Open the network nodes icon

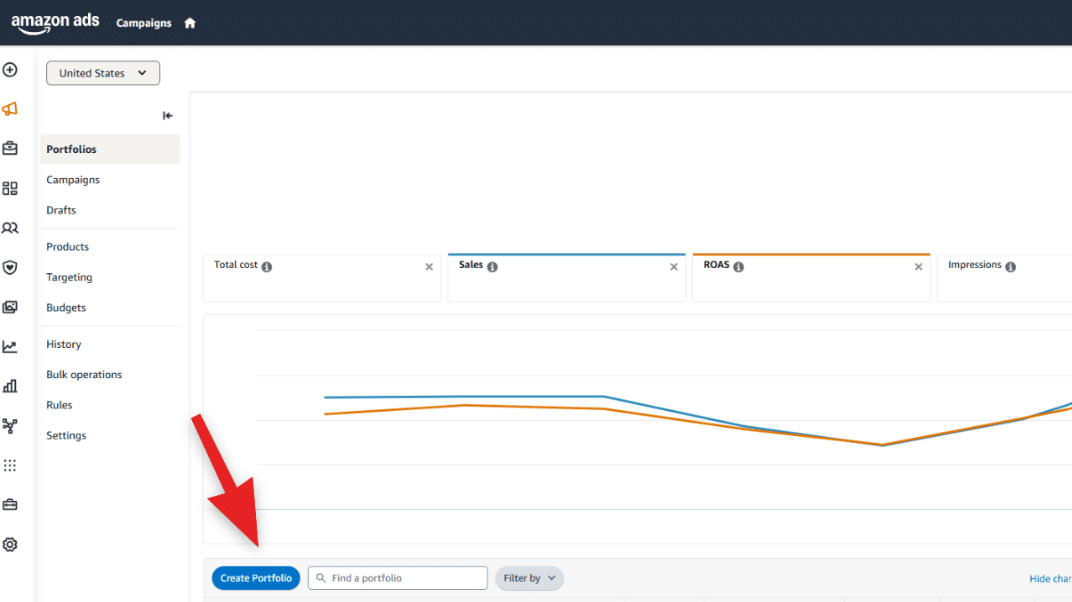point(10,426)
